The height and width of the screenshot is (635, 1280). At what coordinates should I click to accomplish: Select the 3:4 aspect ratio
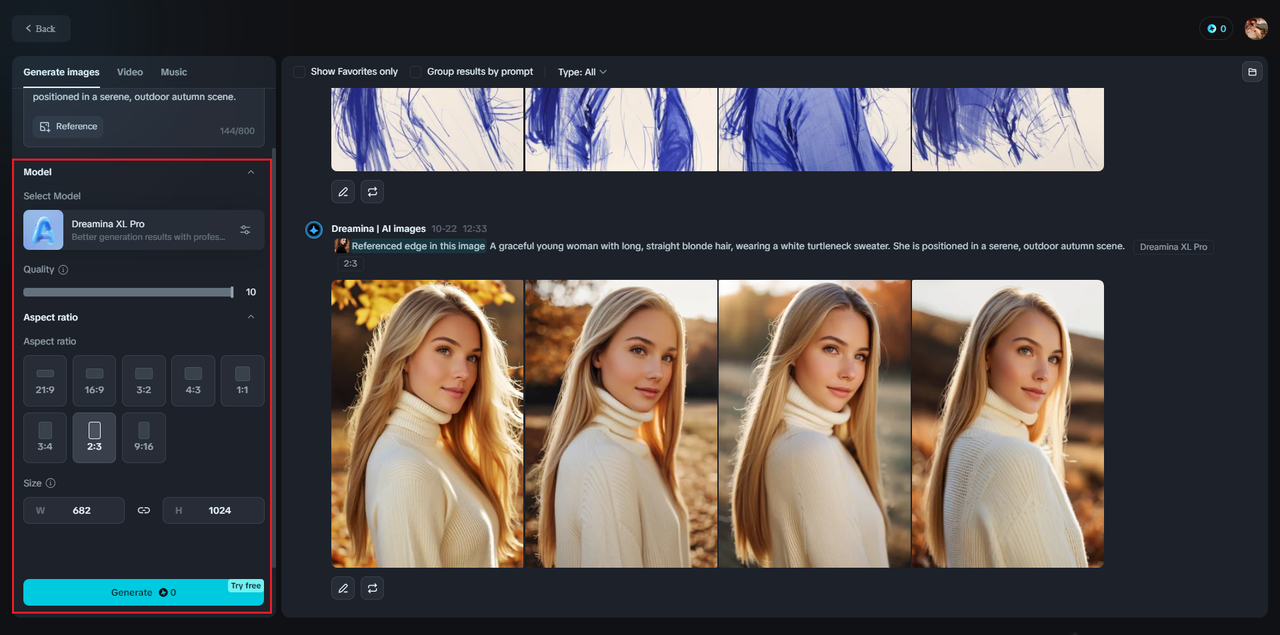(45, 438)
